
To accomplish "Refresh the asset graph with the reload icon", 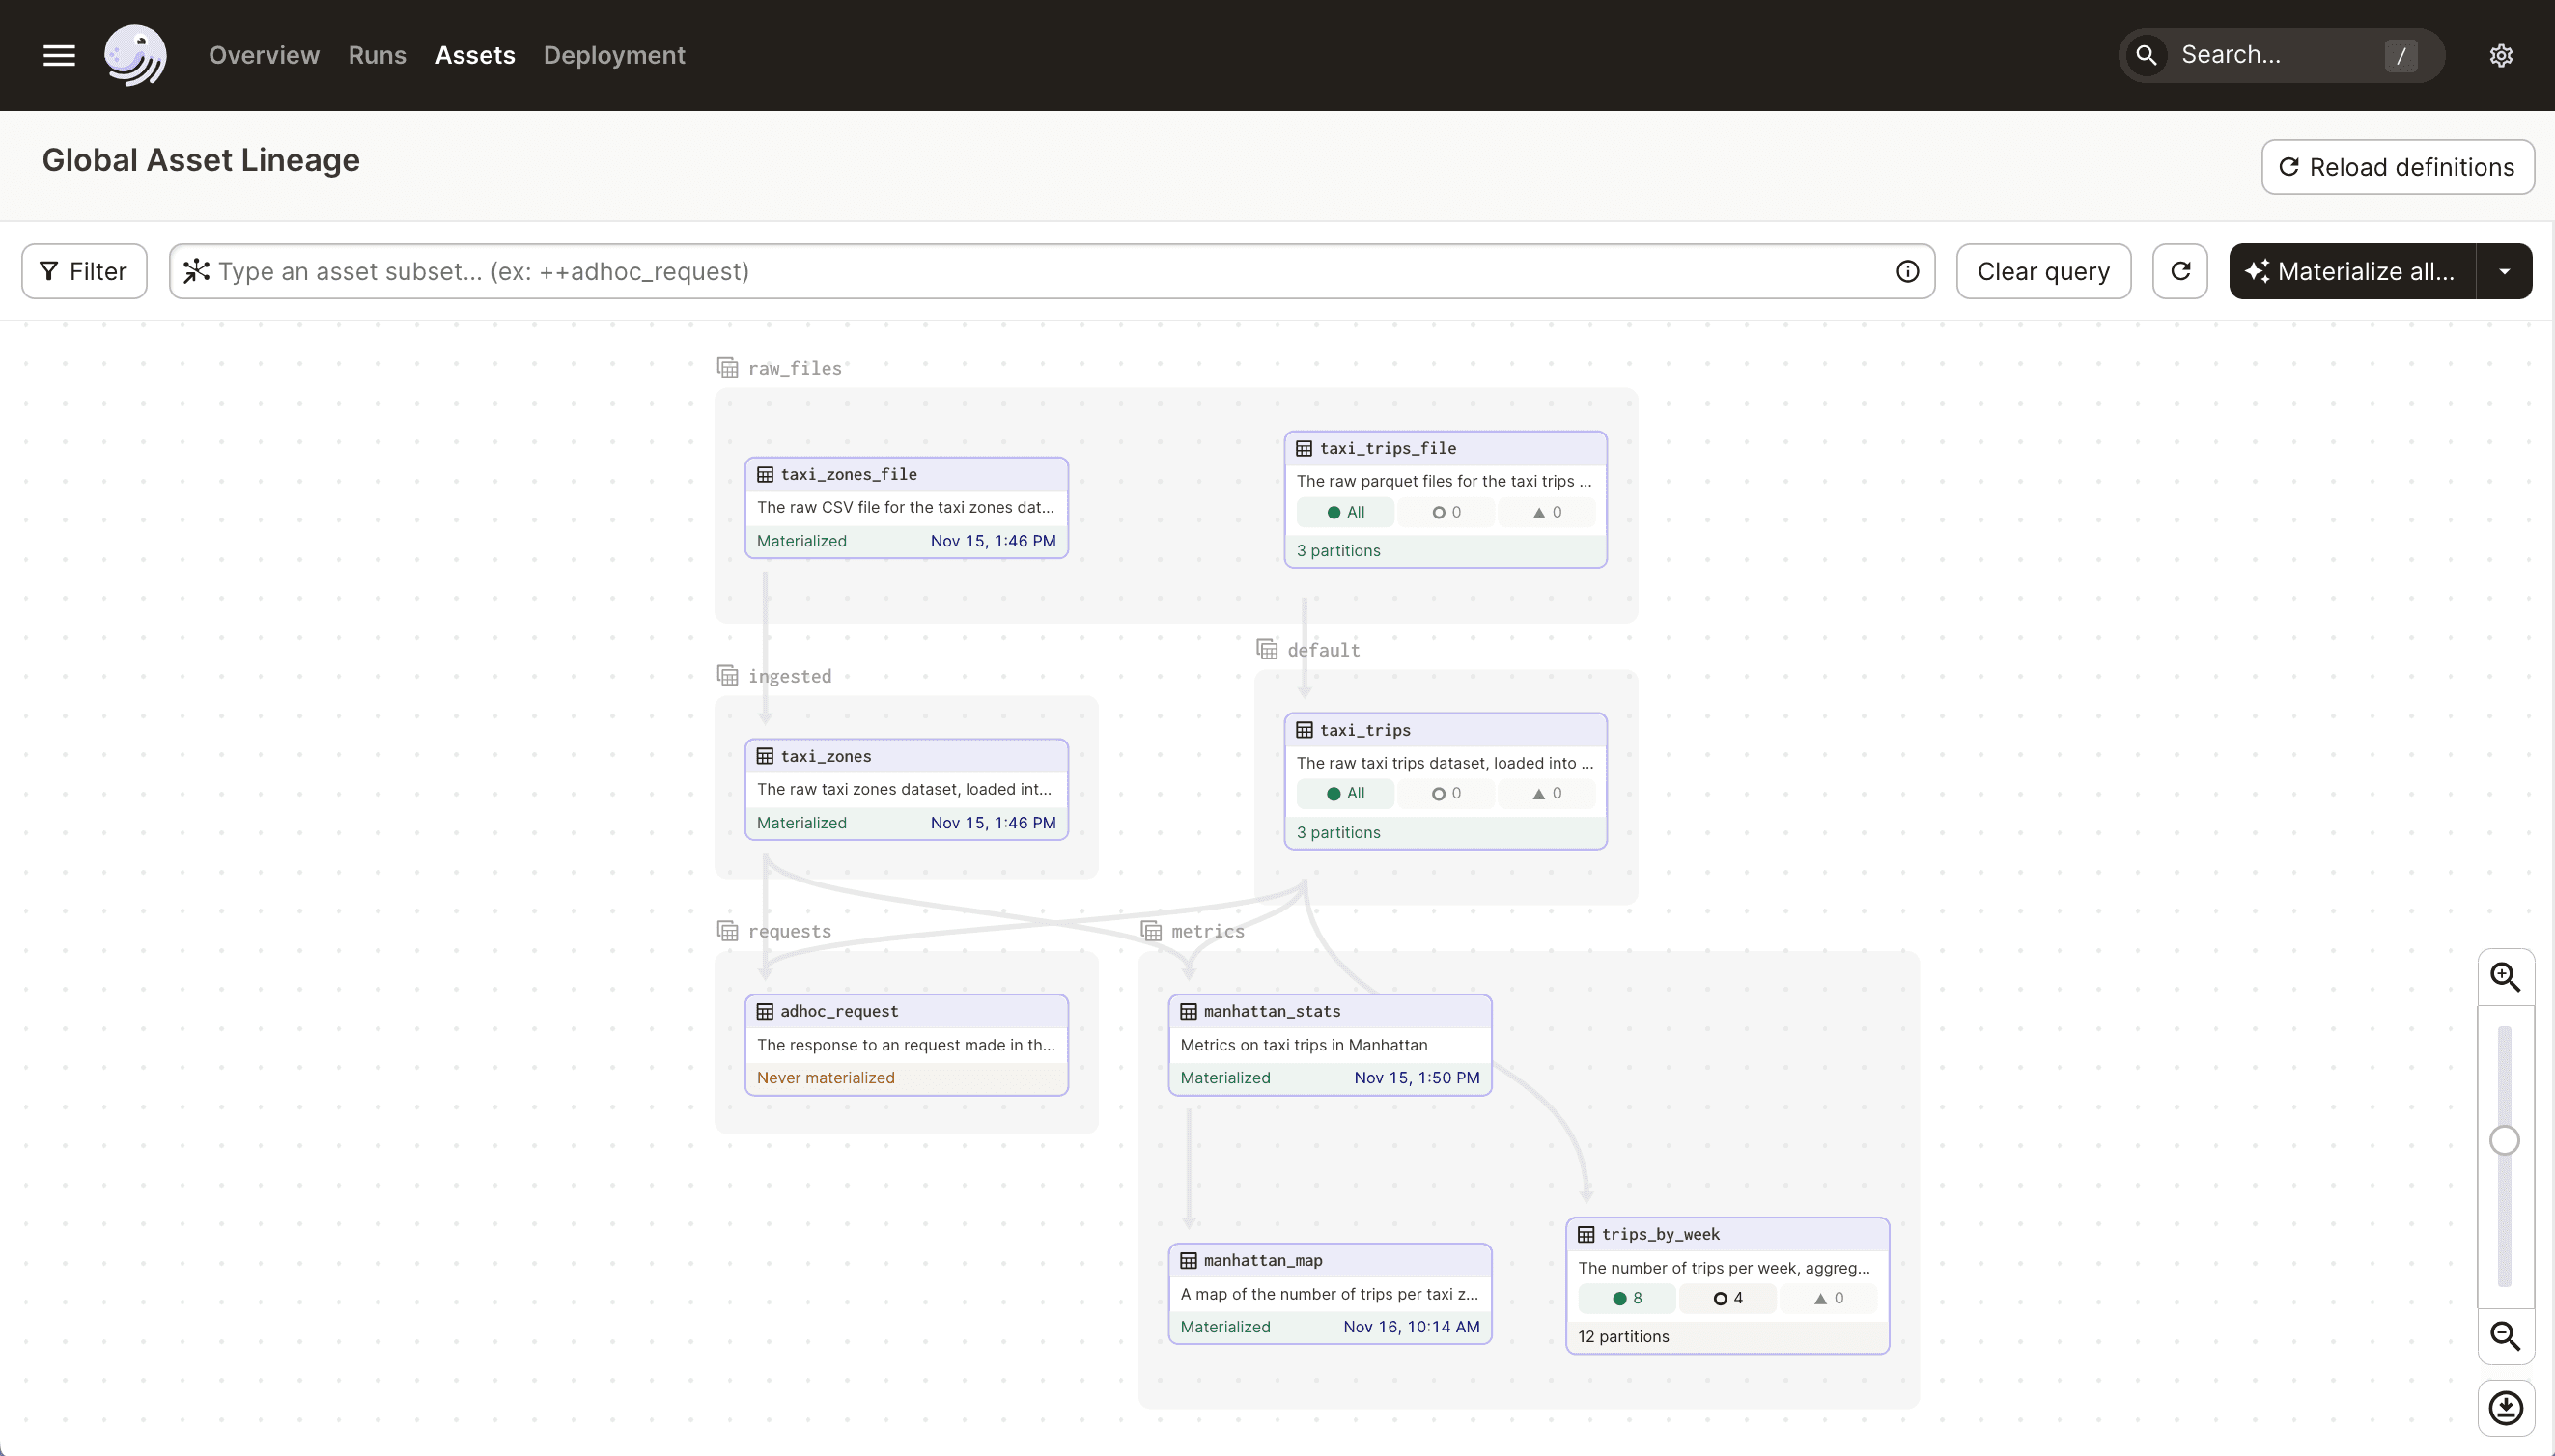I will point(2180,271).
